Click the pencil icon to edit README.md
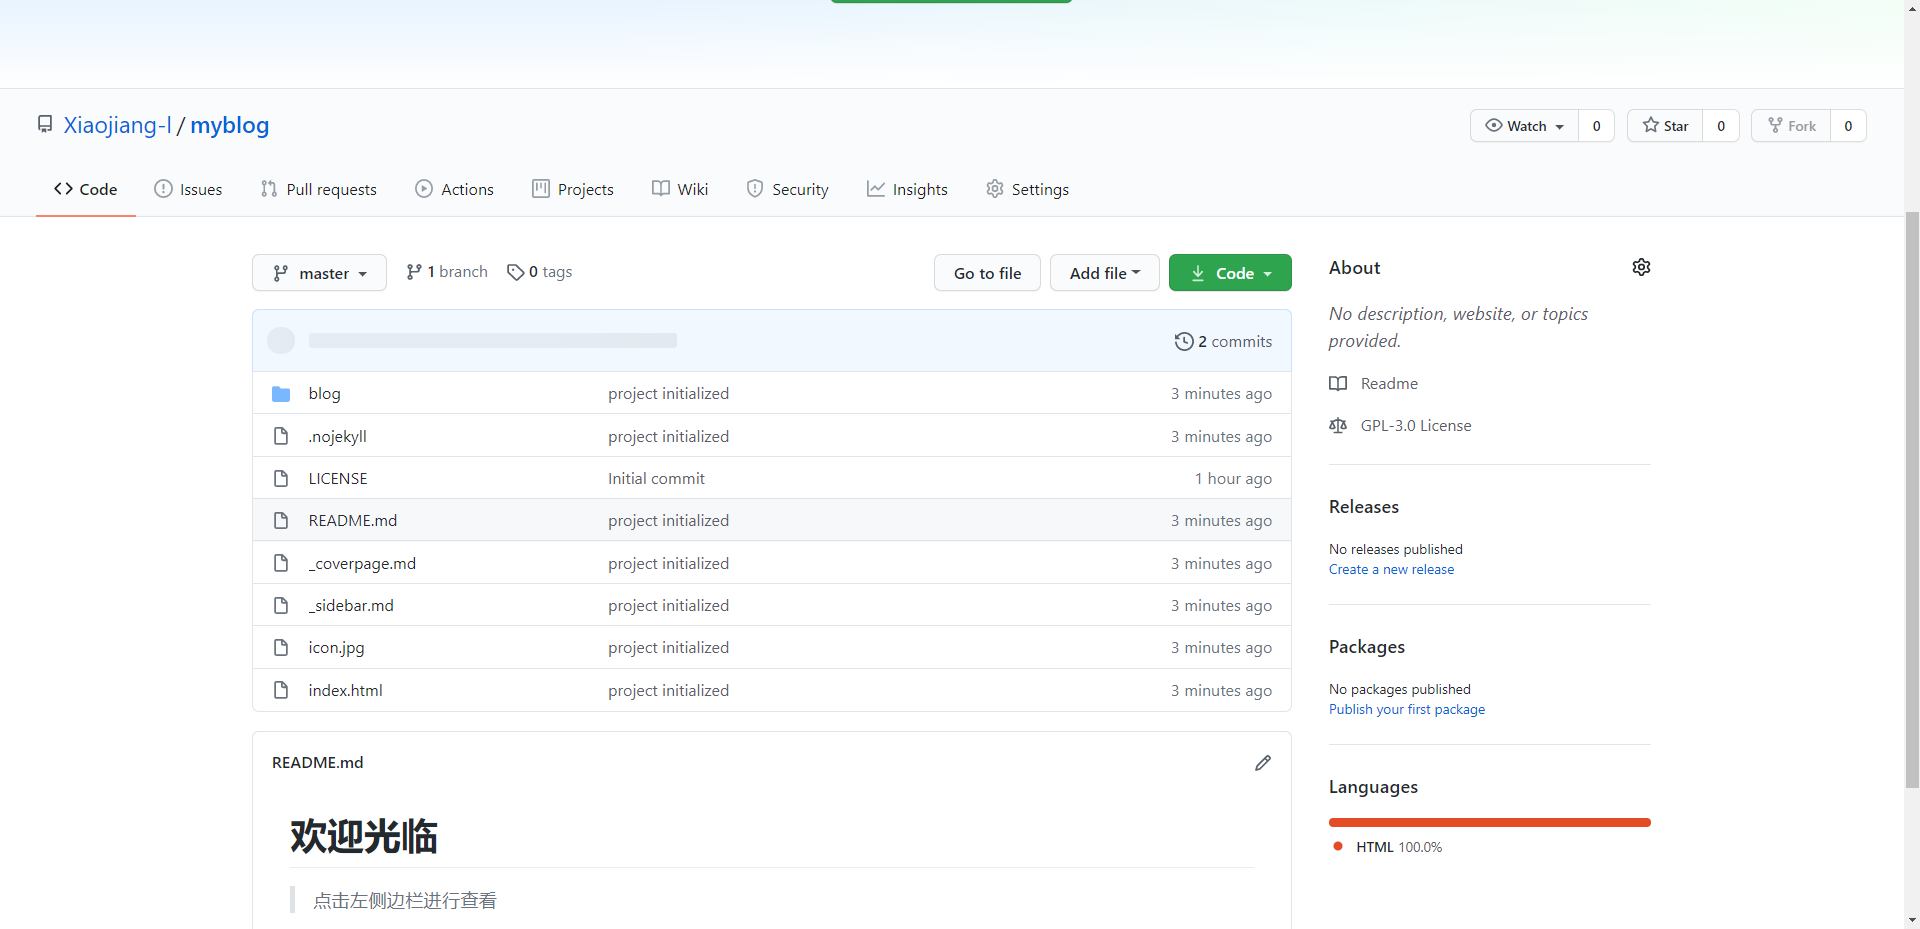This screenshot has width=1920, height=929. point(1263,763)
